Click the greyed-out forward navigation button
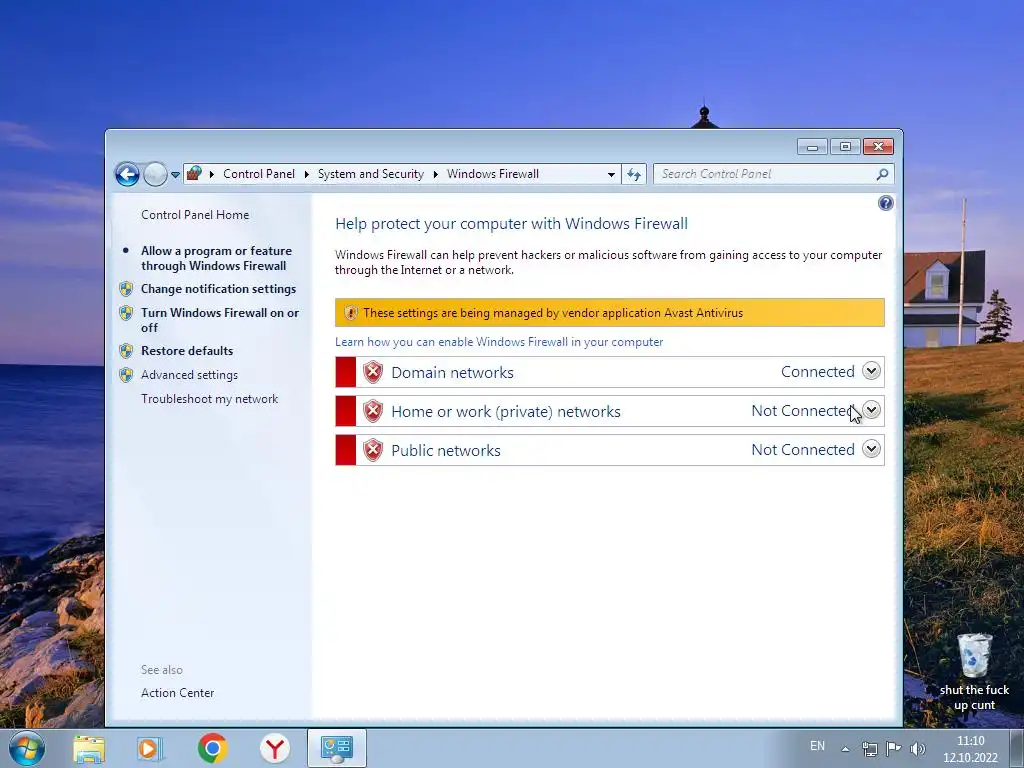The image size is (1024, 768). pyautogui.click(x=155, y=174)
